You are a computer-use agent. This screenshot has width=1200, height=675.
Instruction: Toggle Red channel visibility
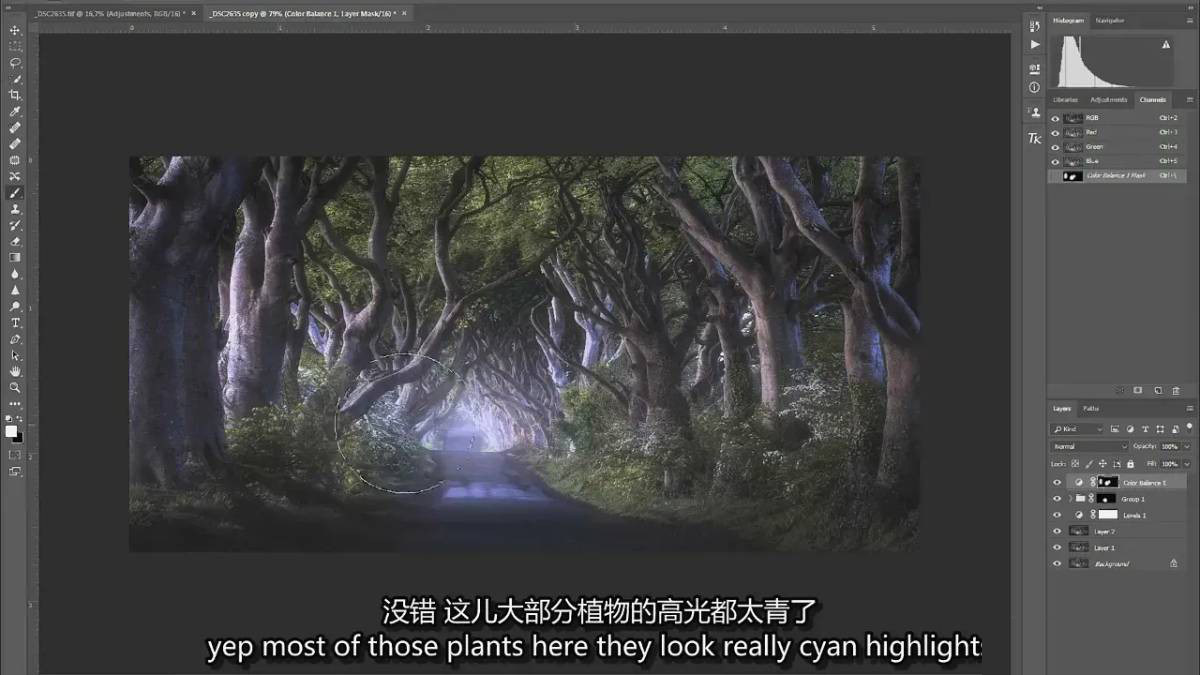point(1056,132)
